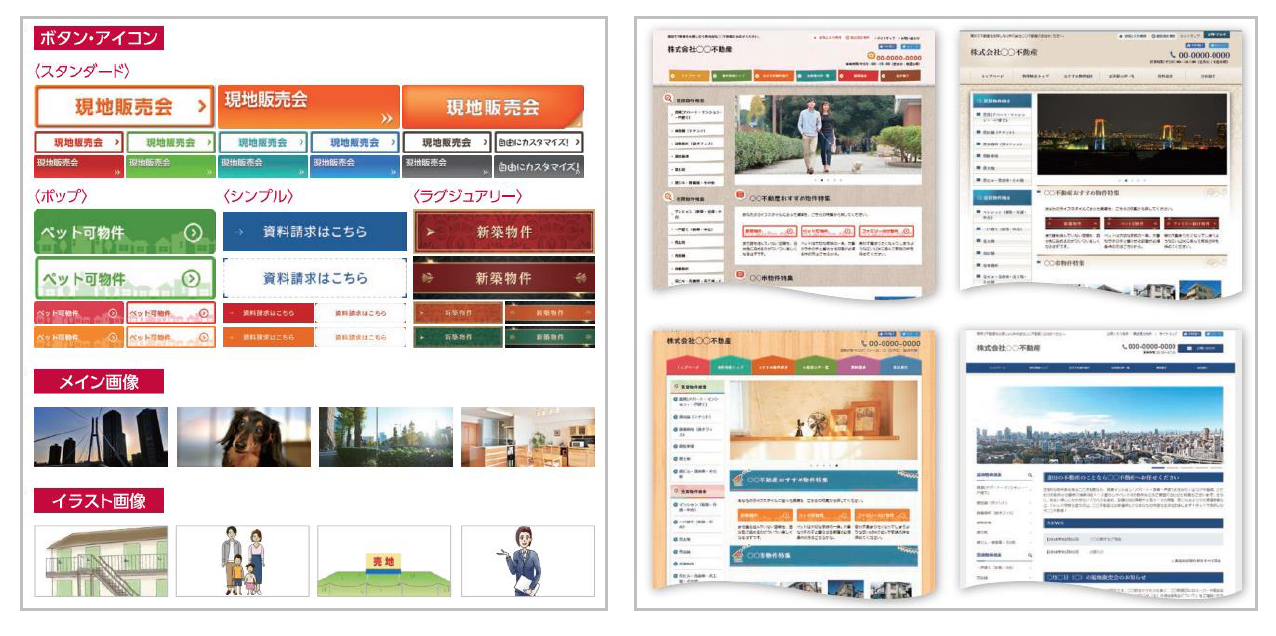Viewport: 1276px width, 636px height.
Task: Click the arrow circle on solid green ペット可物件 button
Action: coord(194,233)
